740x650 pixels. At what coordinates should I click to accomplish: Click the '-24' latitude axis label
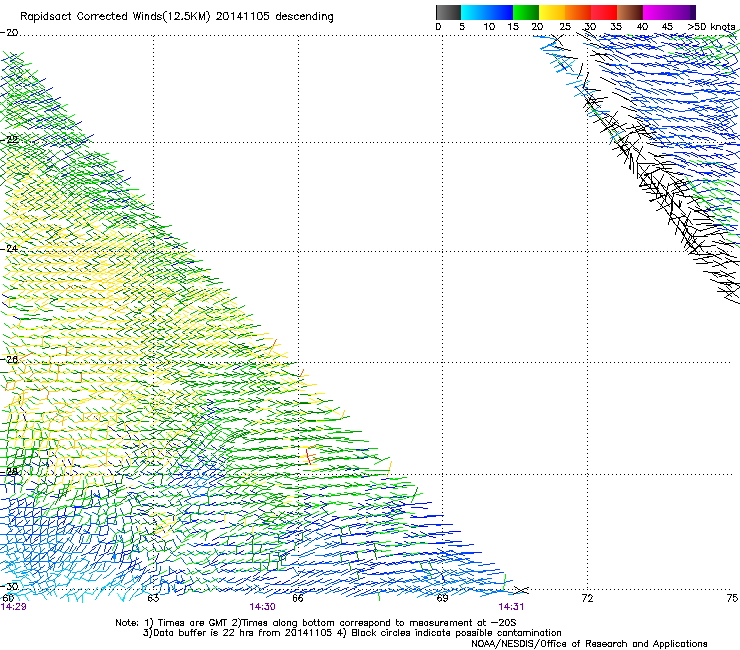tap(9, 248)
